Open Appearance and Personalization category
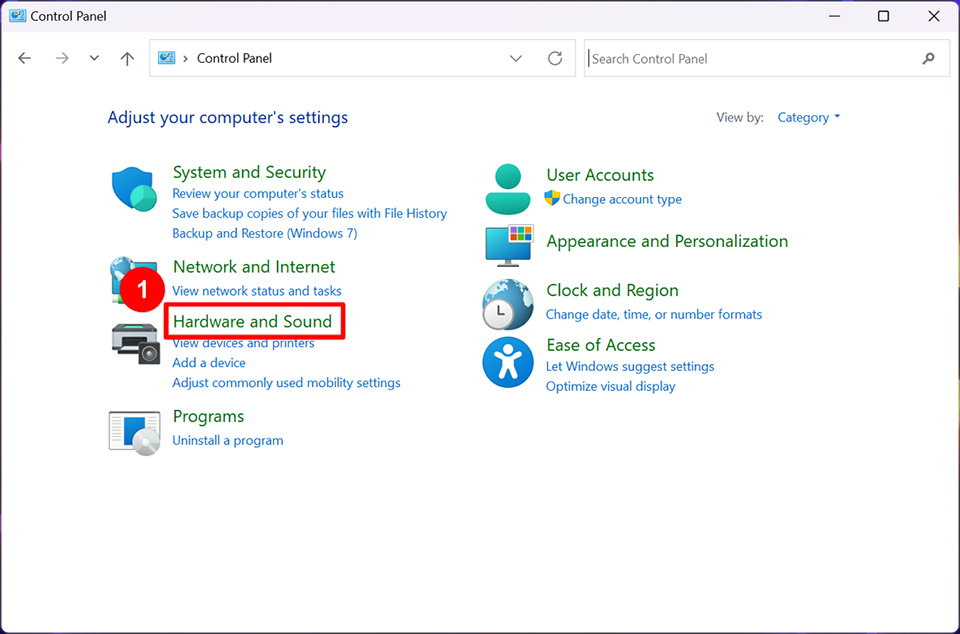The image size is (960, 634). coord(667,241)
